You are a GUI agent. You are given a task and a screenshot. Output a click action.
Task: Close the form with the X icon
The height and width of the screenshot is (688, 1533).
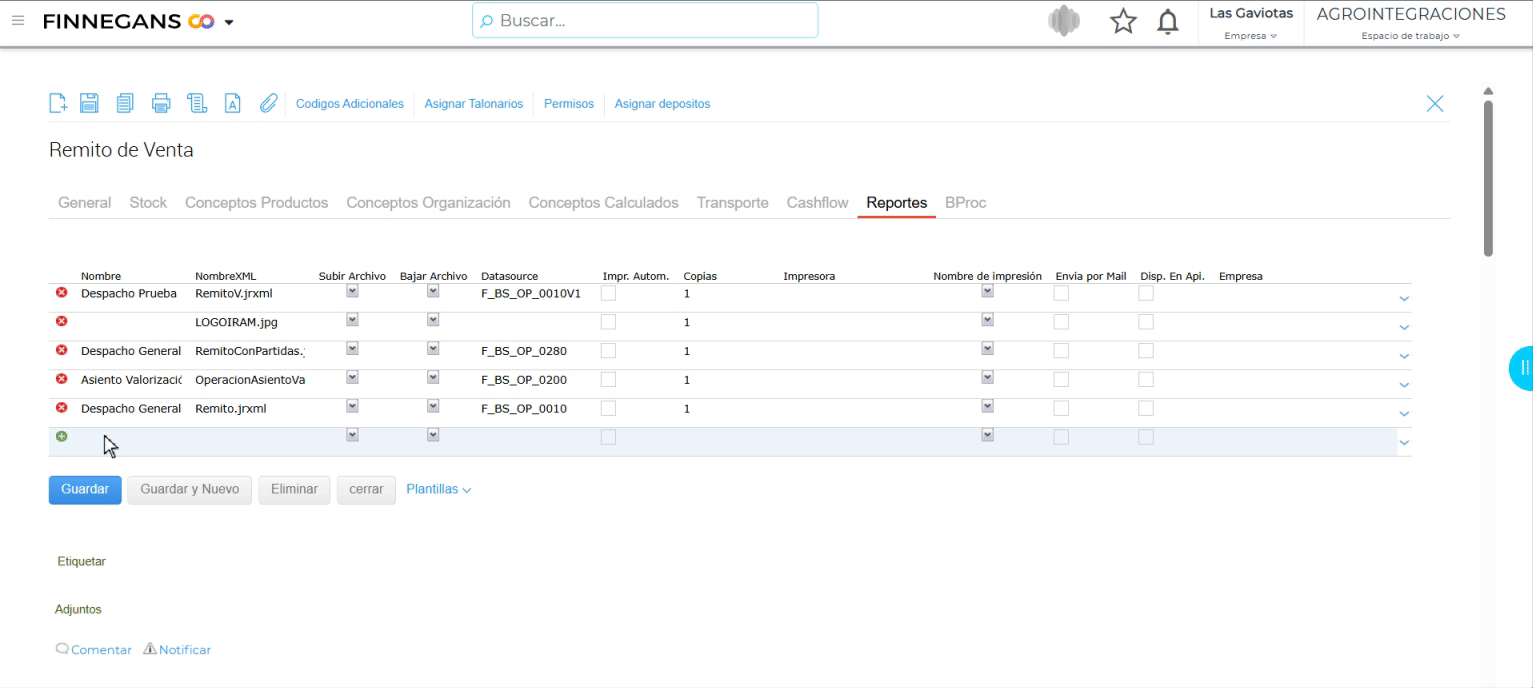pos(1435,103)
